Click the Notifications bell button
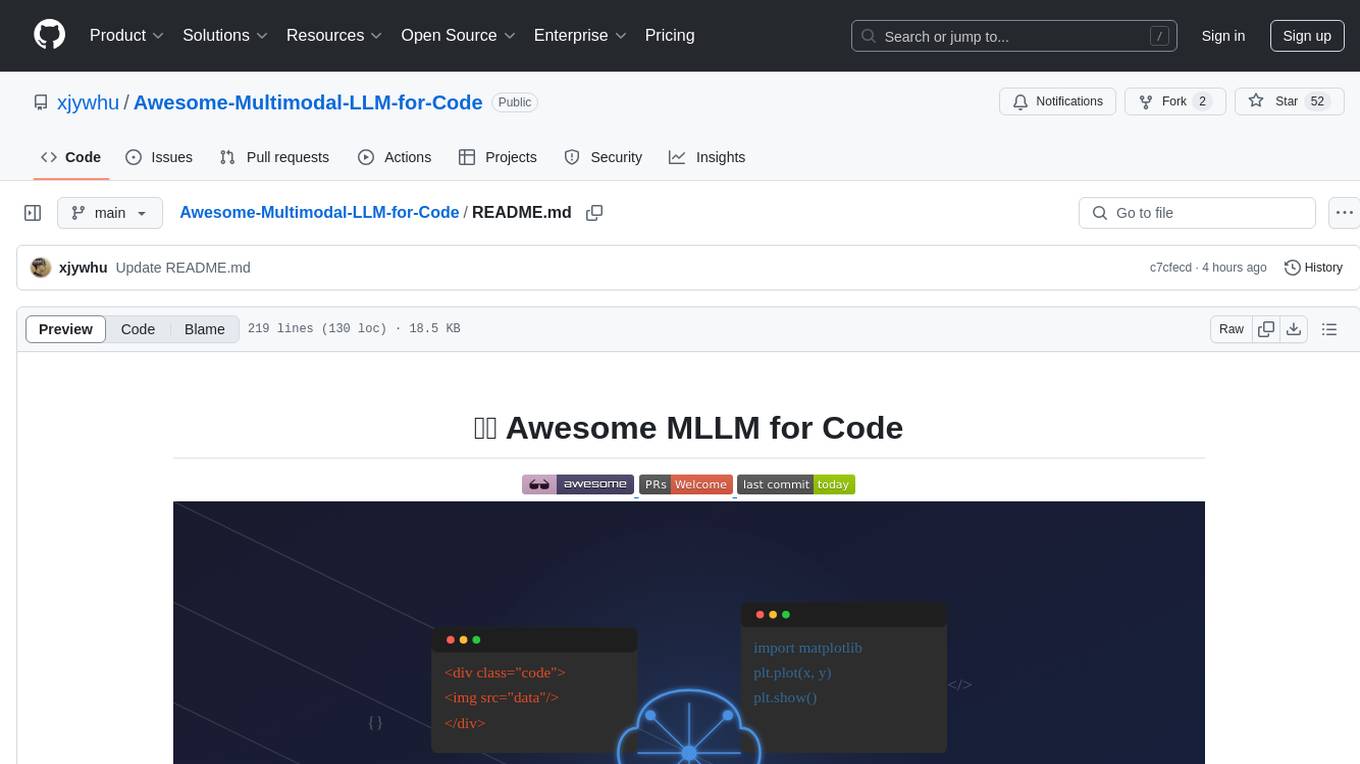The height and width of the screenshot is (764, 1360). [1058, 101]
